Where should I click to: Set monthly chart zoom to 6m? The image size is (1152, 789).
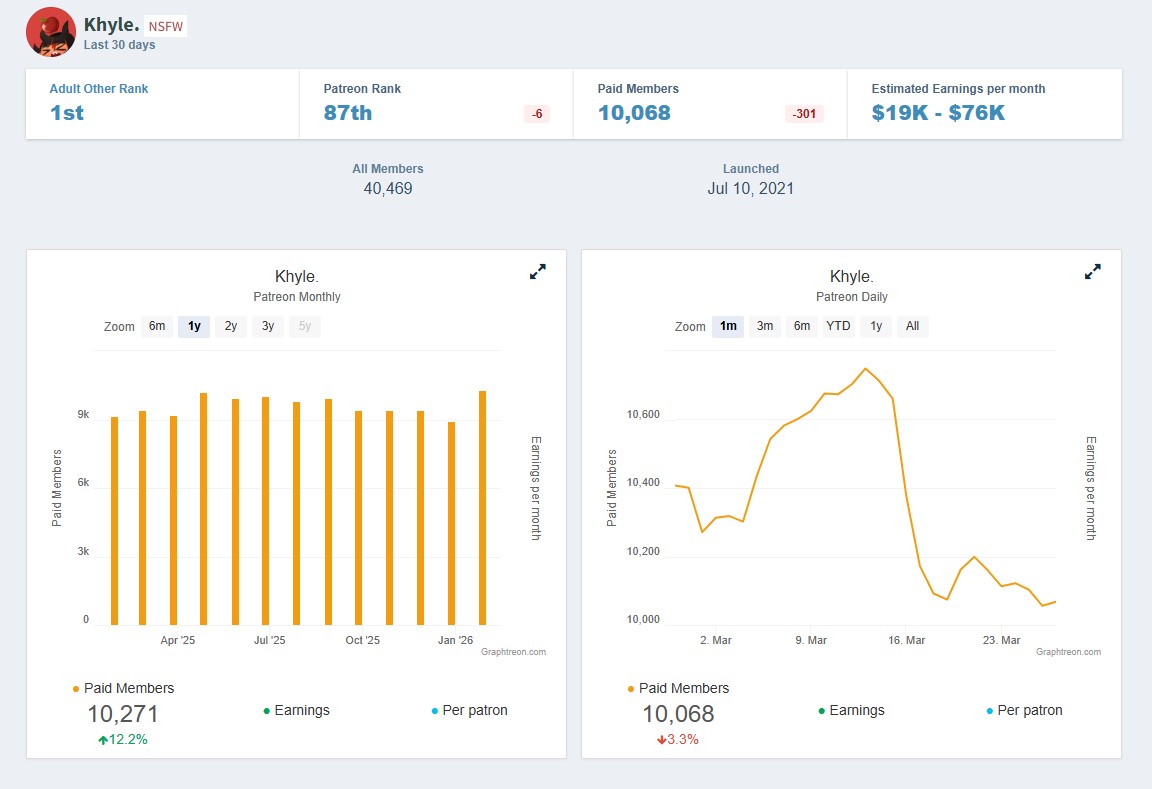tap(157, 326)
